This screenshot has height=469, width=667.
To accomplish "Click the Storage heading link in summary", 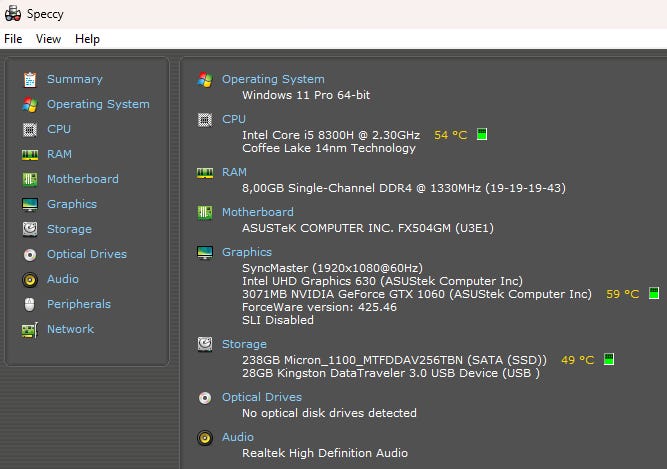I will click(x=245, y=344).
